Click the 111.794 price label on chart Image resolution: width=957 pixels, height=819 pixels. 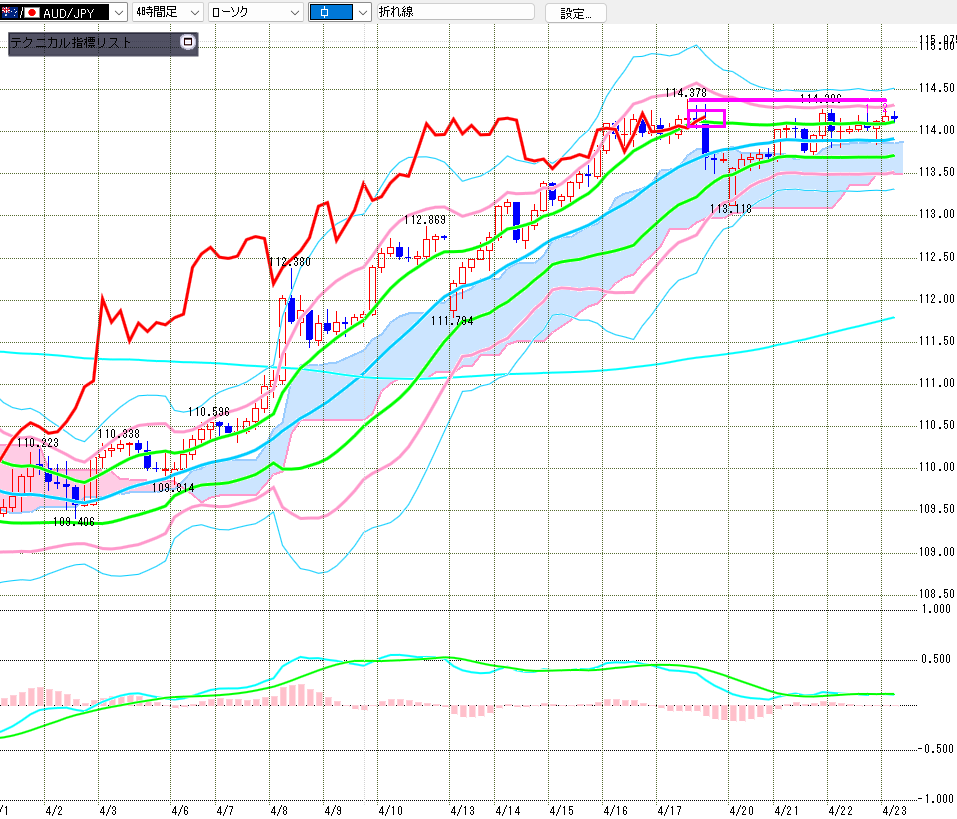452,320
